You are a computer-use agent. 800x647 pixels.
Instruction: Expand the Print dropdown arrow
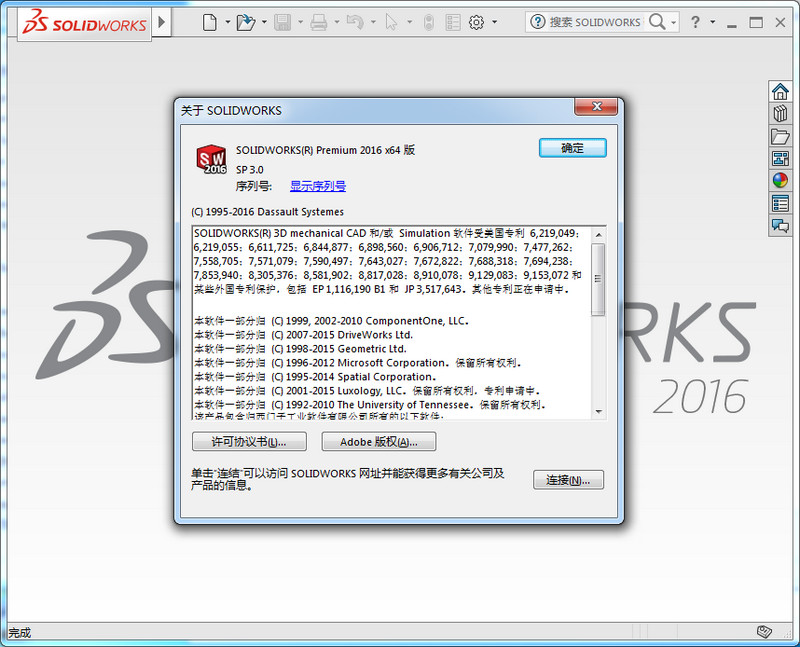pos(337,21)
